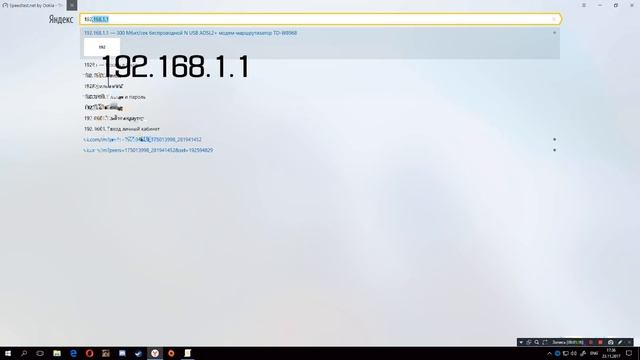This screenshot has width=640, height=360.
Task: Open the TD-W8968 modem router suggestion link
Action: (x=191, y=33)
